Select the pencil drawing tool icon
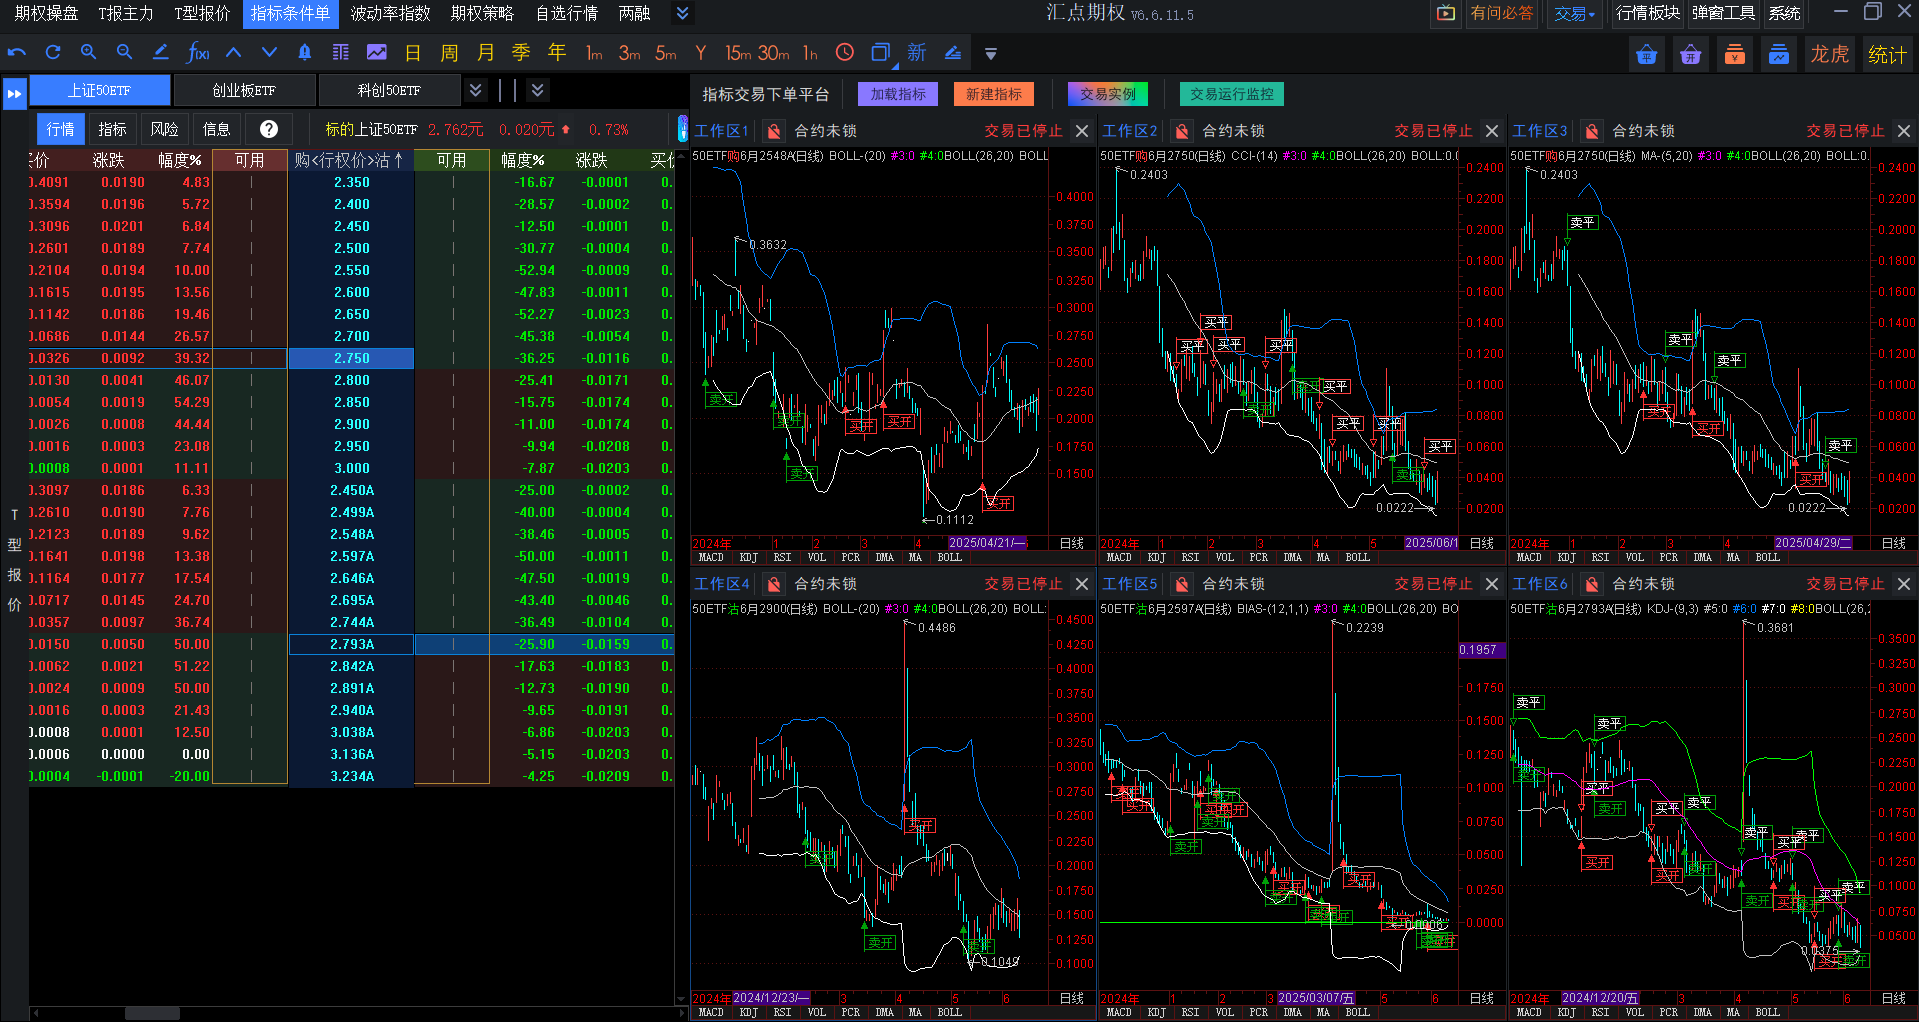Screen dimensions: 1919x1022 click(x=160, y=53)
